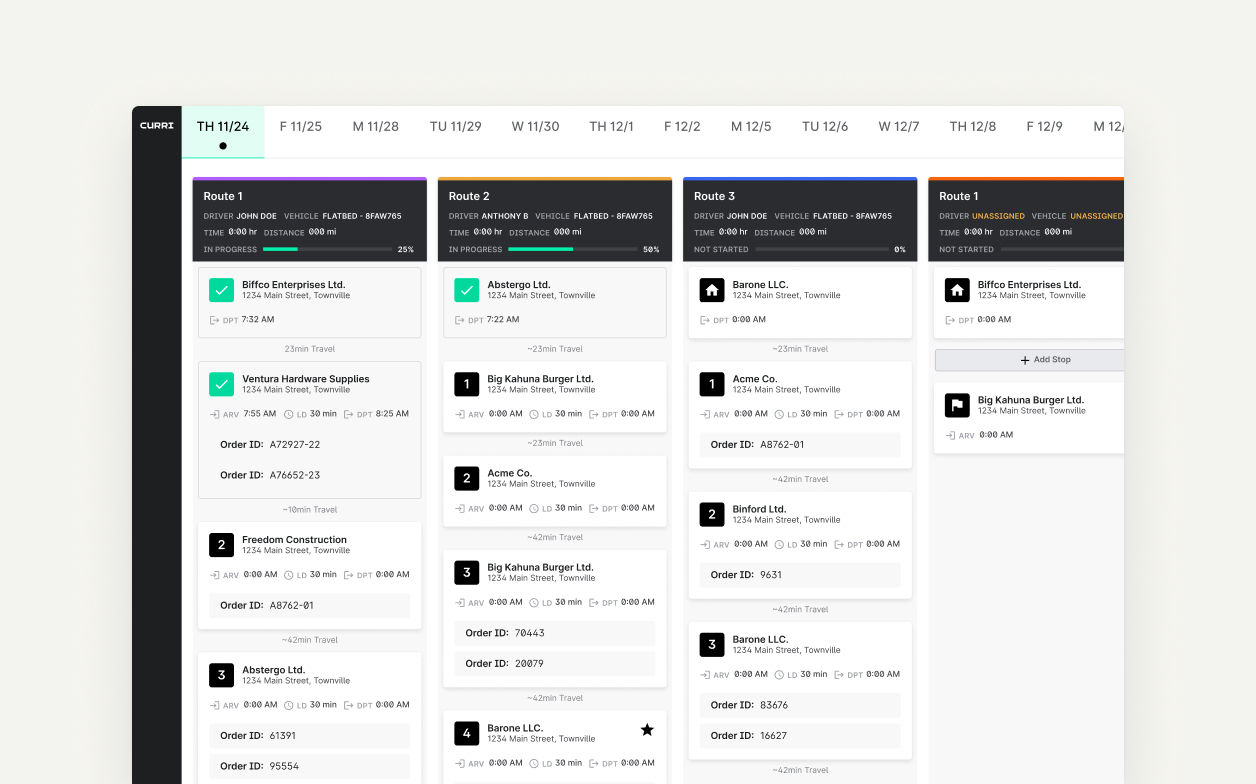Image resolution: width=1256 pixels, height=784 pixels.
Task: Toggle green checkmark on Biffco Enterprises Ltd.
Action: click(221, 290)
